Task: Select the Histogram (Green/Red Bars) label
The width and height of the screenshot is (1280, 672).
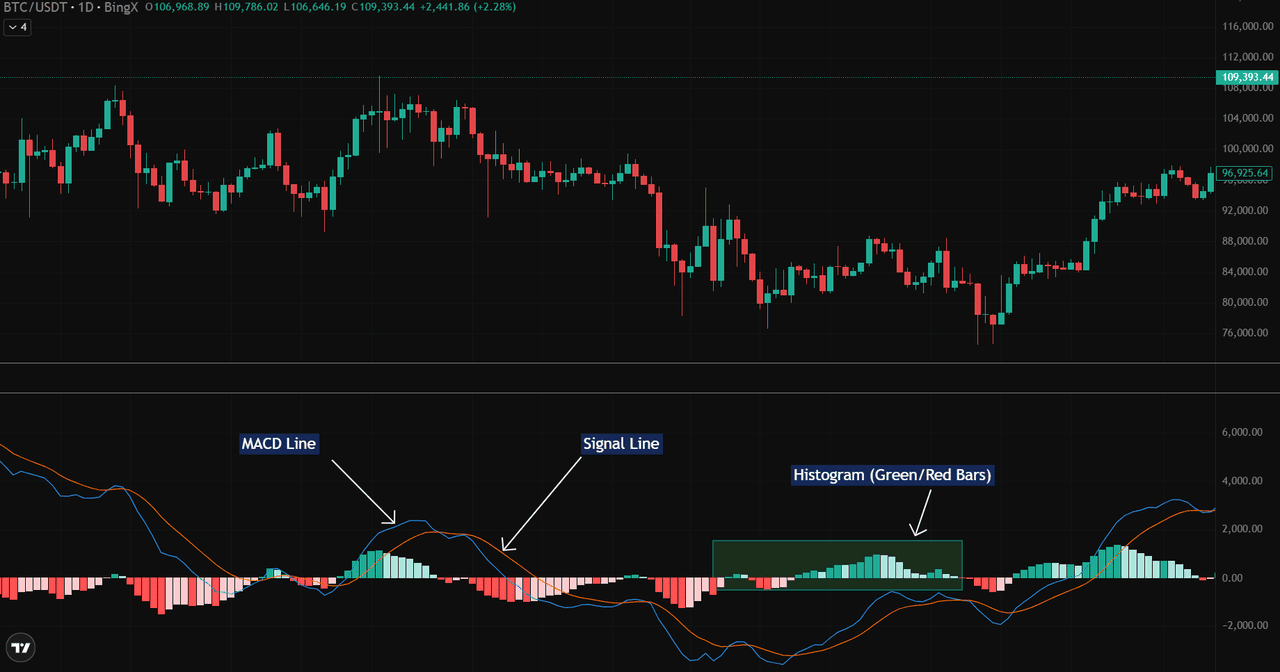Action: [892, 475]
